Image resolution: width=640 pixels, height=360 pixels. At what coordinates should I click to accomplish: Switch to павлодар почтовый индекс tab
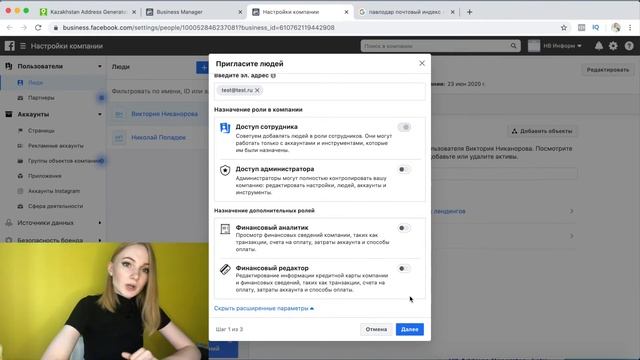point(404,12)
